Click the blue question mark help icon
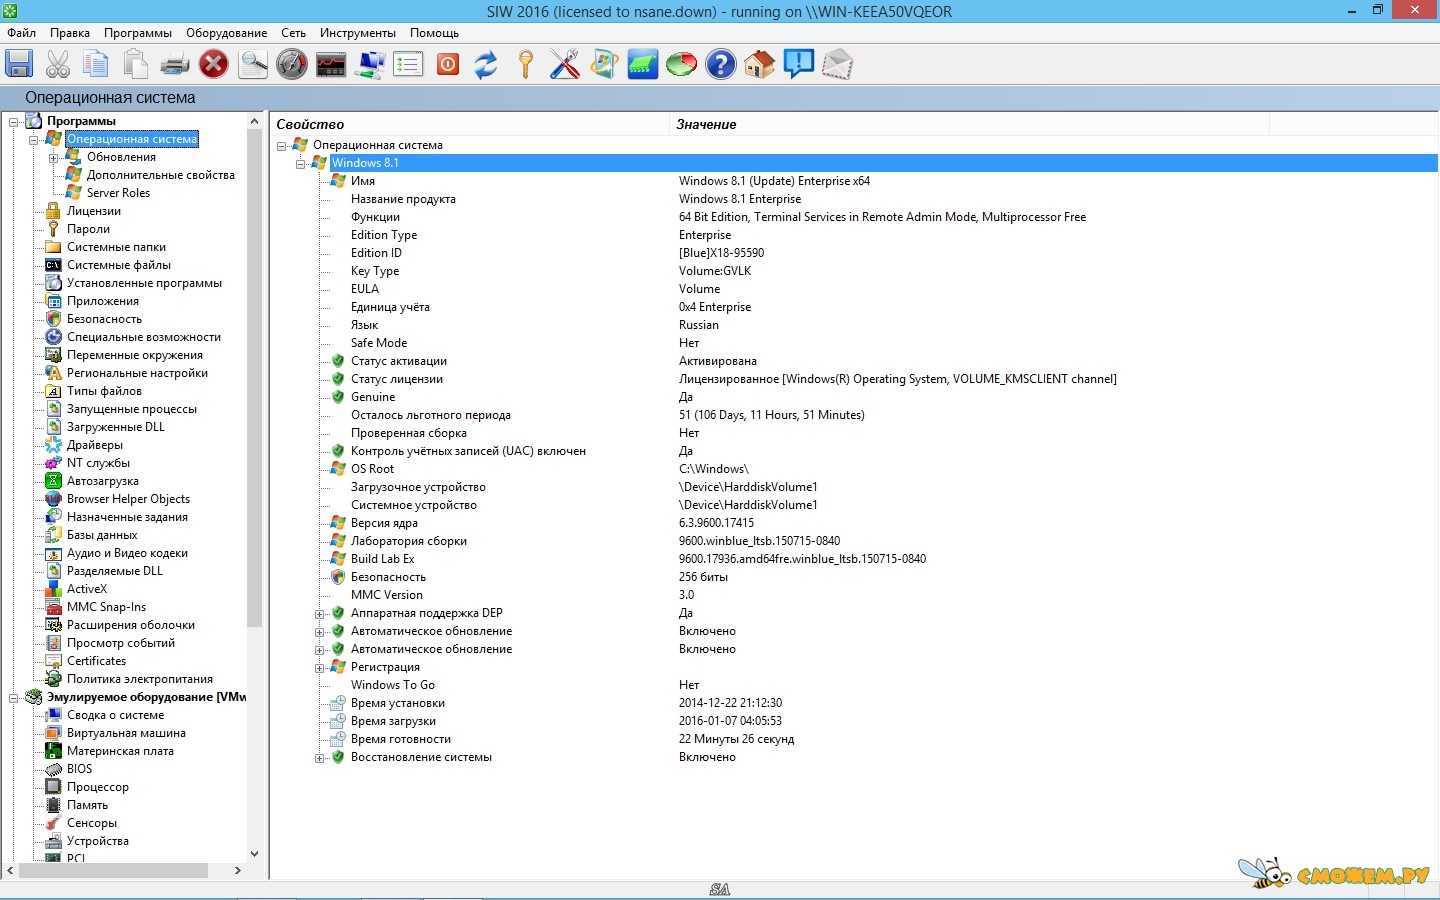1440x900 pixels. point(720,65)
